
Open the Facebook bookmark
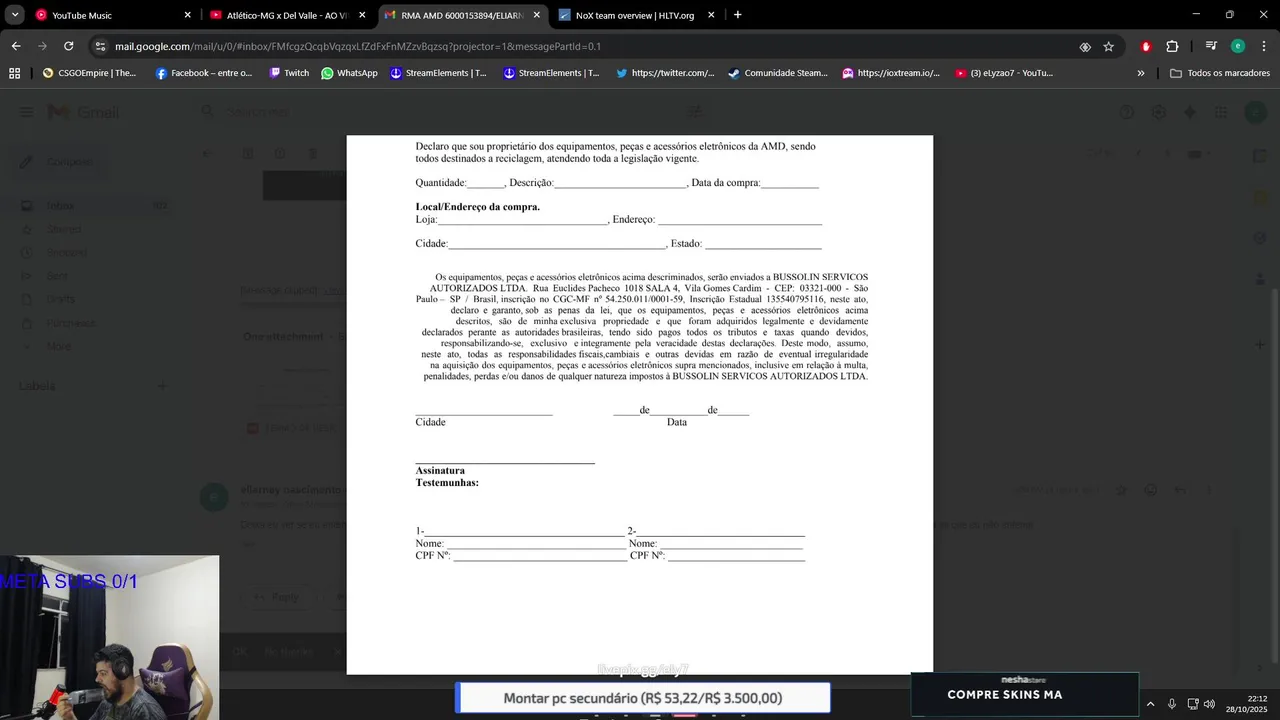(204, 73)
